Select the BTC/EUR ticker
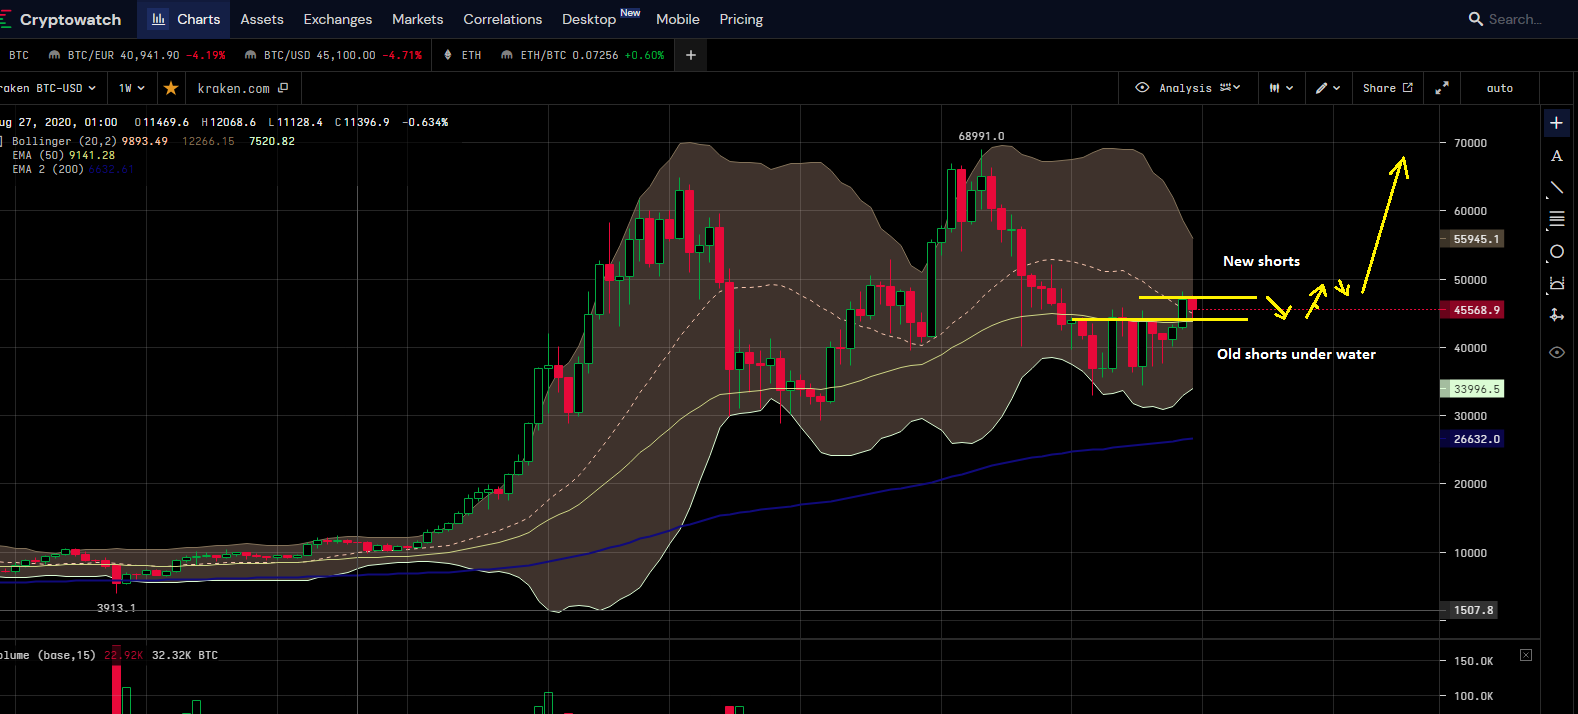The width and height of the screenshot is (1578, 714). 137,55
